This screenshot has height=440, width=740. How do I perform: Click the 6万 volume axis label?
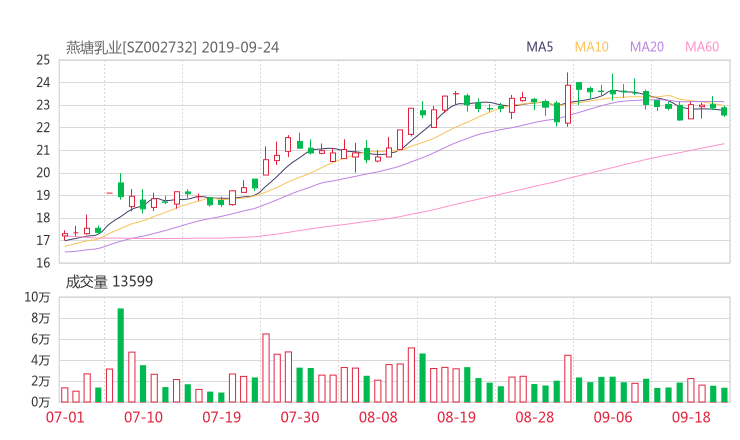pyautogui.click(x=41, y=339)
